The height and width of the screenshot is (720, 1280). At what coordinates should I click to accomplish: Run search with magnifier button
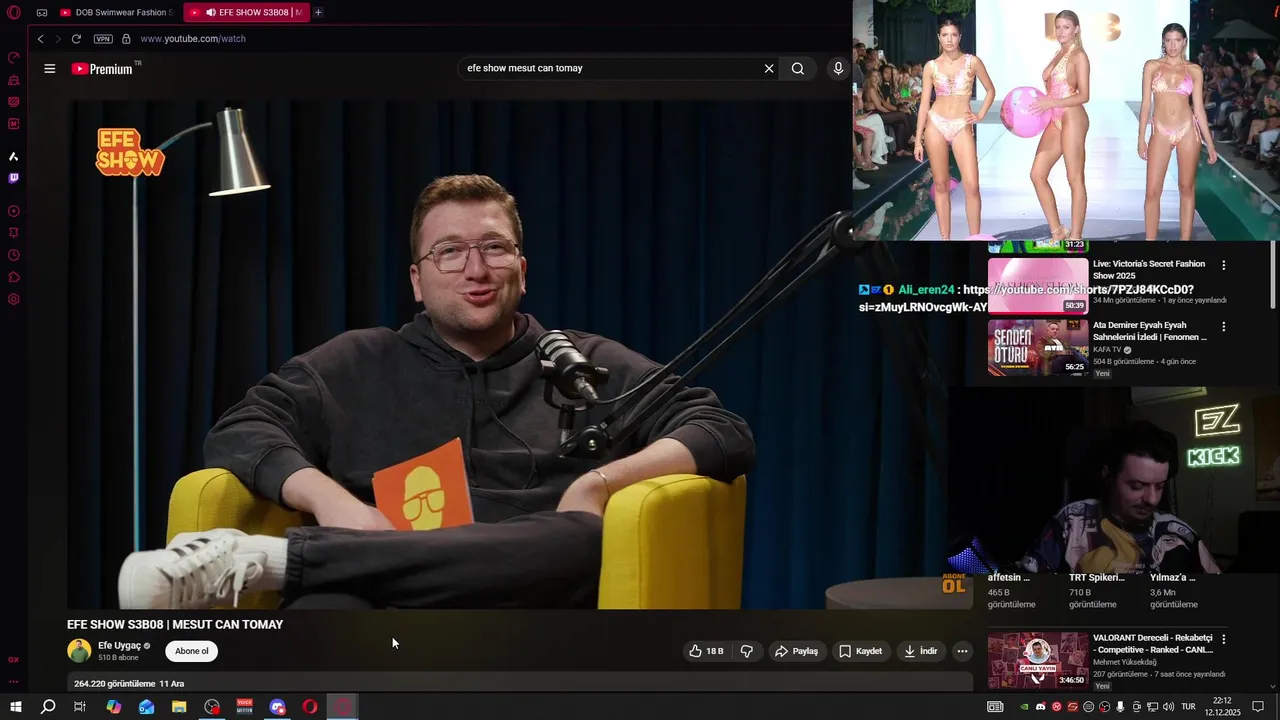[x=798, y=69]
